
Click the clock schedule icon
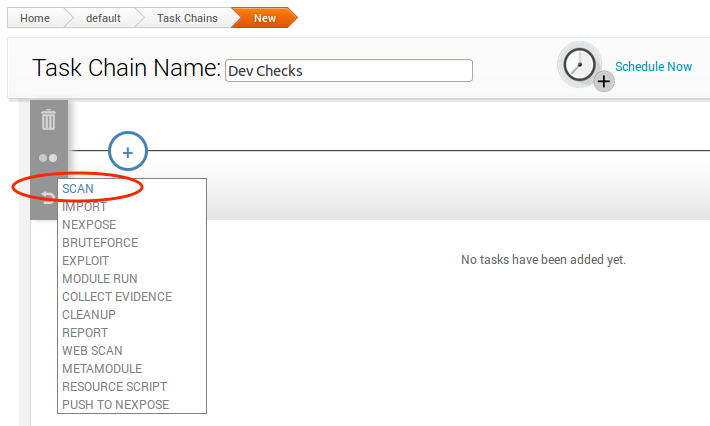tap(581, 66)
